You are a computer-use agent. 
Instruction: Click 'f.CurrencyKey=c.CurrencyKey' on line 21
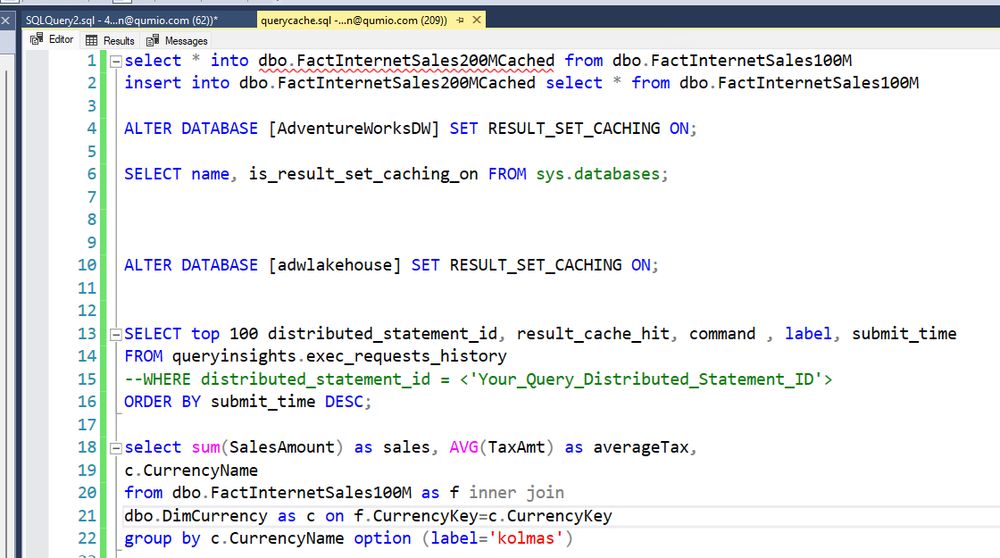(483, 515)
